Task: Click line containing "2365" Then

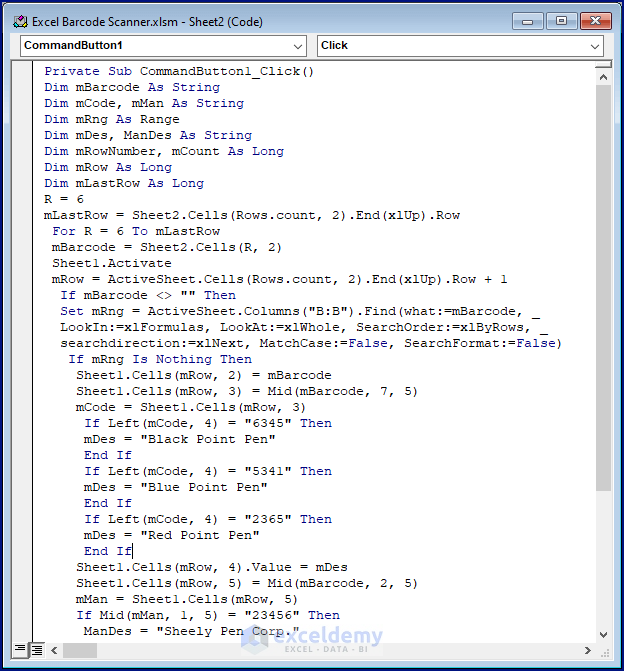Action: 208,520
